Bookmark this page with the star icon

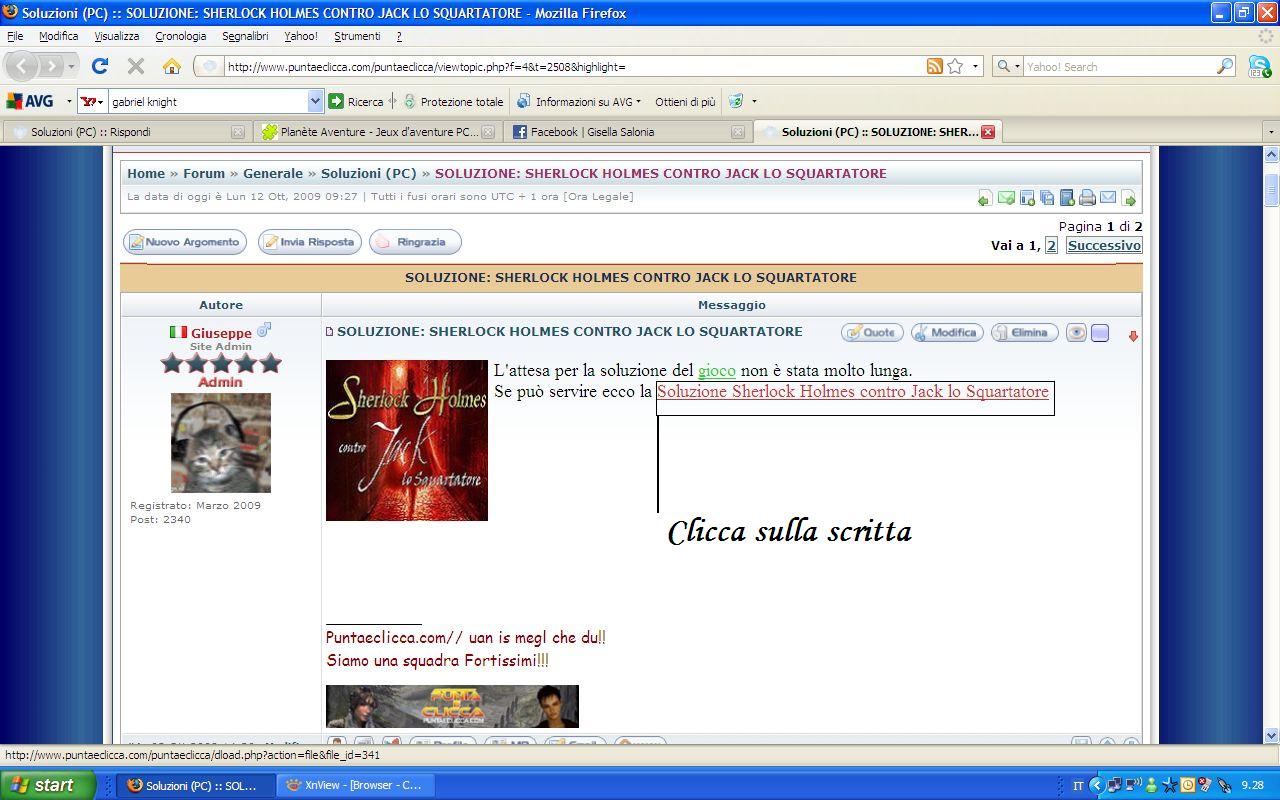click(955, 66)
